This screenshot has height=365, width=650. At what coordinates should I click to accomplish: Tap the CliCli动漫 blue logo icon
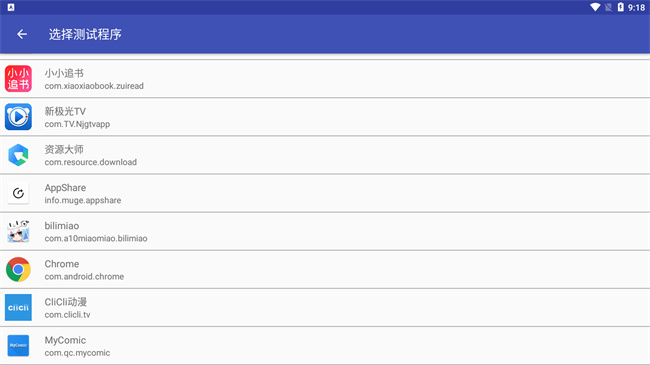pyautogui.click(x=18, y=307)
